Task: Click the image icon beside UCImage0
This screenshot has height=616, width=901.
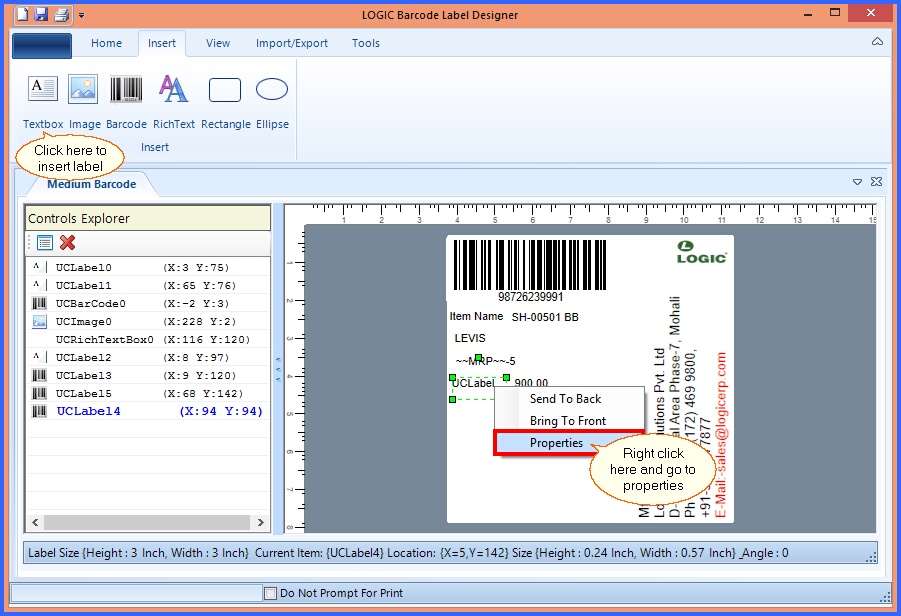Action: tap(39, 321)
